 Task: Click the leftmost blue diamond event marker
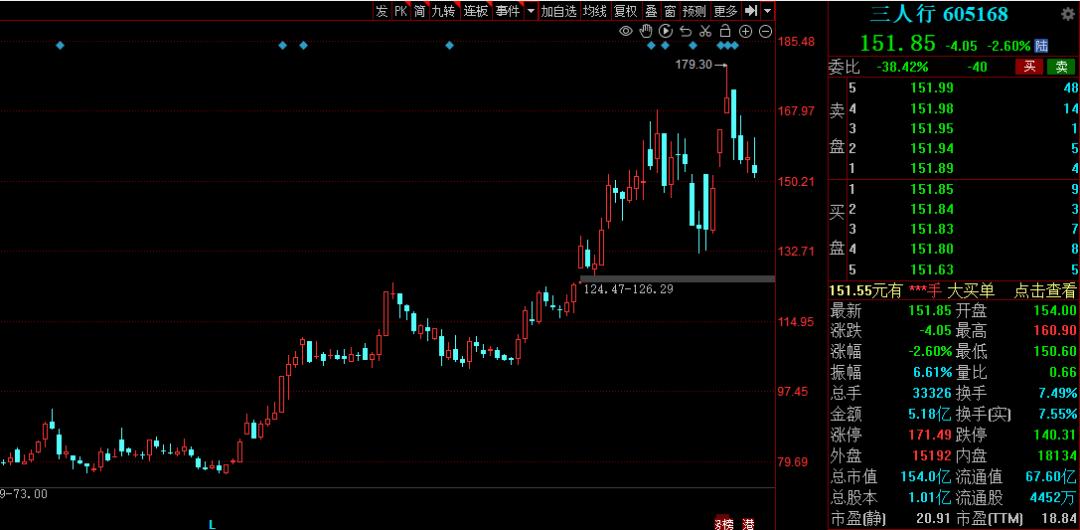tap(60, 45)
